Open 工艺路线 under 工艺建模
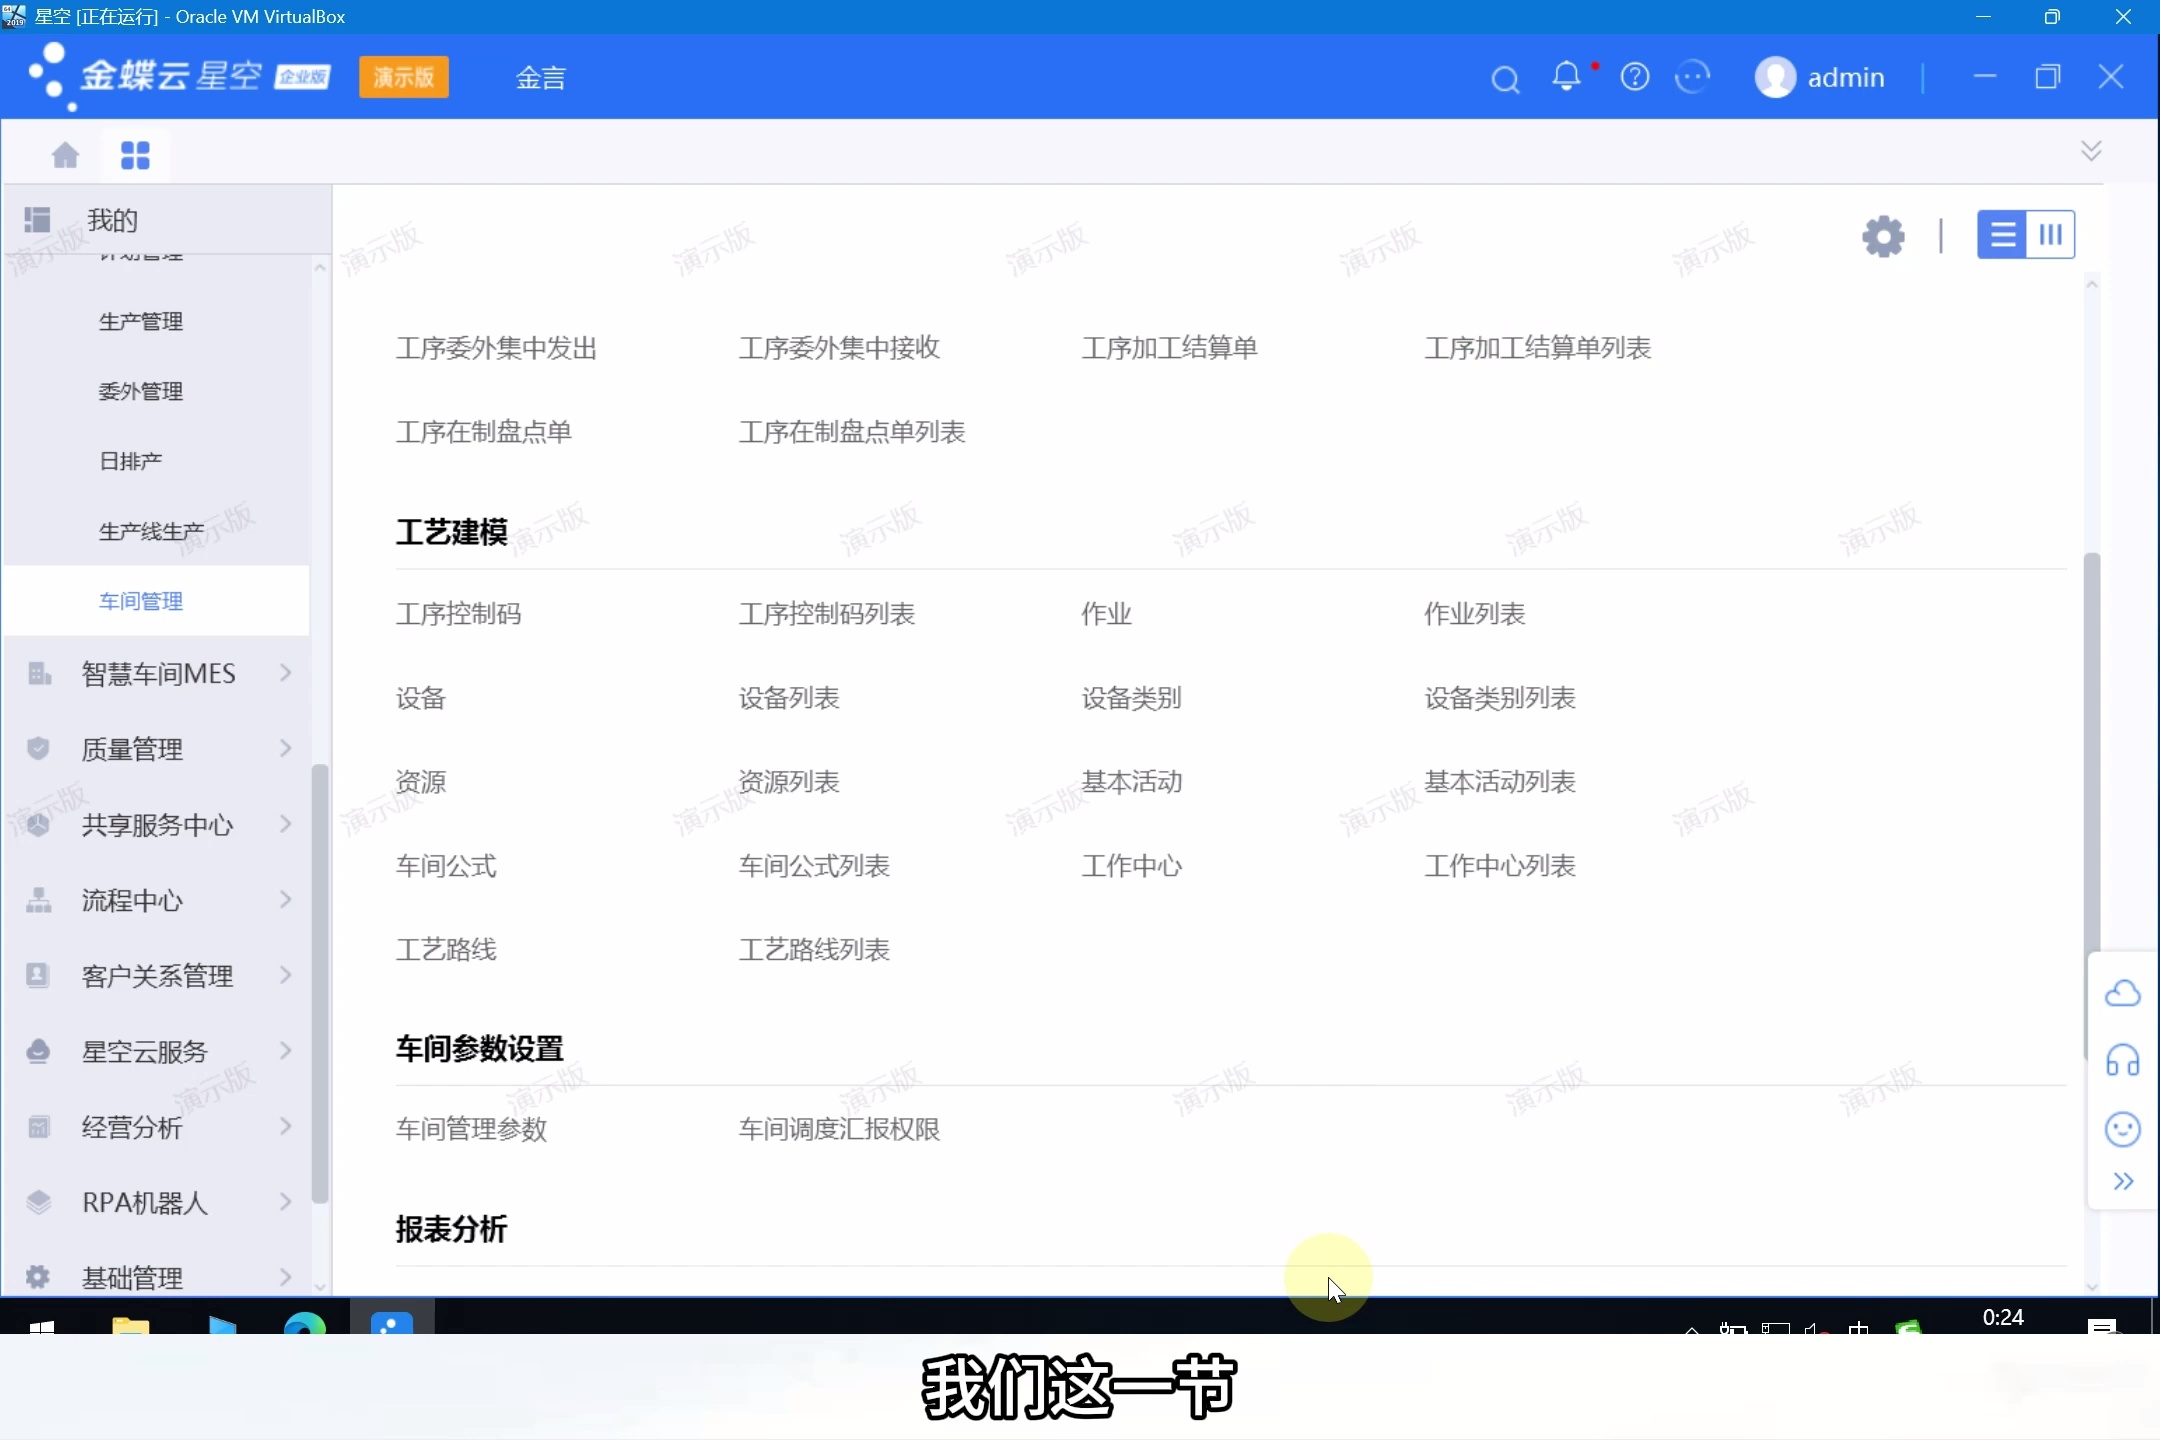The width and height of the screenshot is (2160, 1440). [x=446, y=949]
